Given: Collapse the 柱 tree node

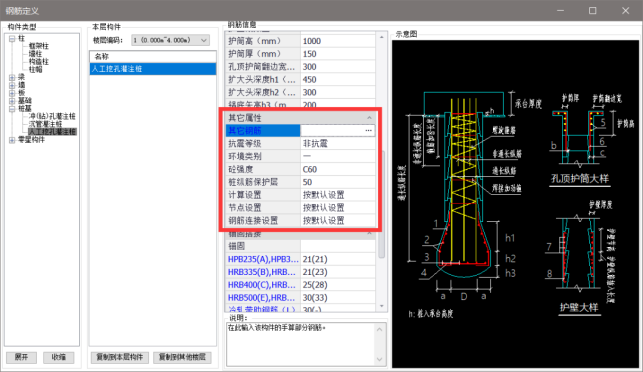Looking at the screenshot, I should click(12, 39).
